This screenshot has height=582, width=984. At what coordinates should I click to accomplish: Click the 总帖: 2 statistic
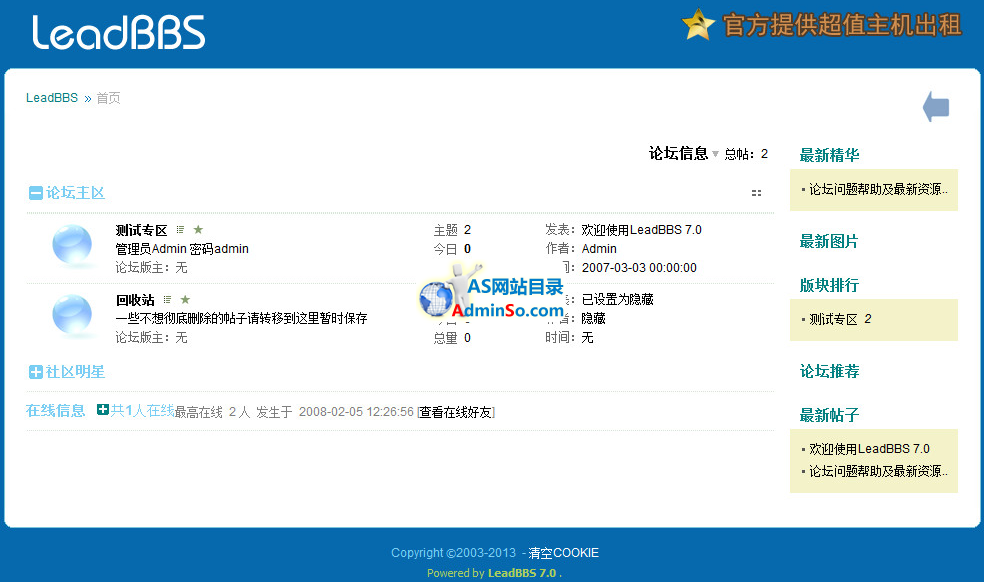(x=746, y=154)
